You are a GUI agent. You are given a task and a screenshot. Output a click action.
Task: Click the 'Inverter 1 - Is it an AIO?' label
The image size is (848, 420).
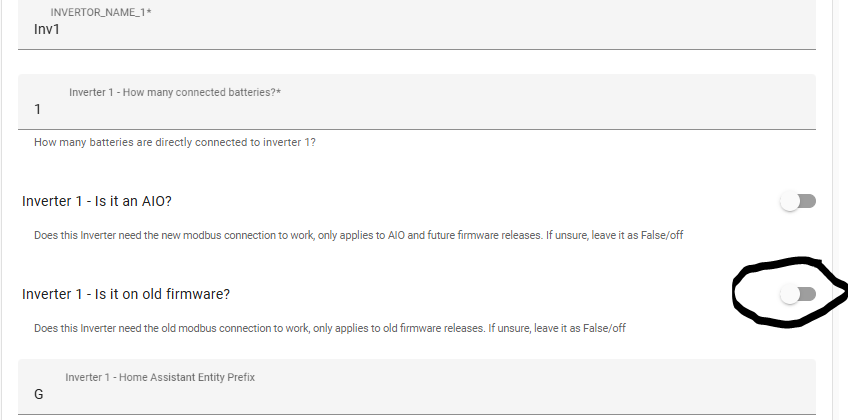coord(97,201)
